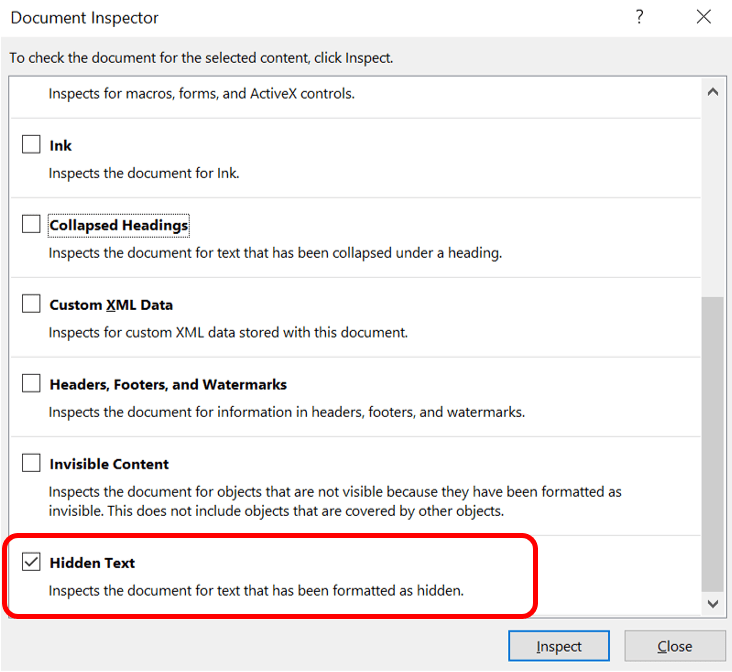Click the Hidden Text label

(92, 563)
